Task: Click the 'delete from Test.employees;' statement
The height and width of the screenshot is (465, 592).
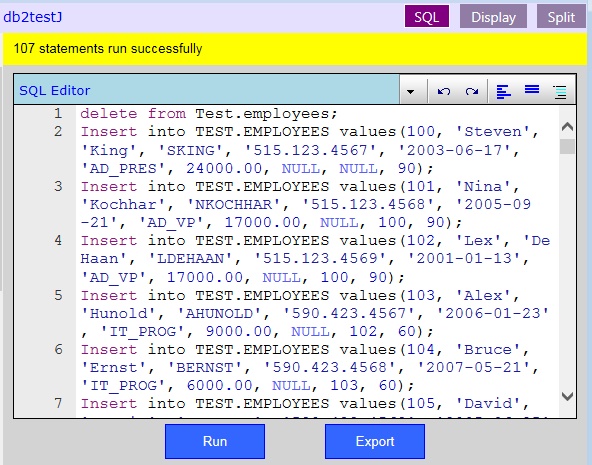Action: [209, 114]
